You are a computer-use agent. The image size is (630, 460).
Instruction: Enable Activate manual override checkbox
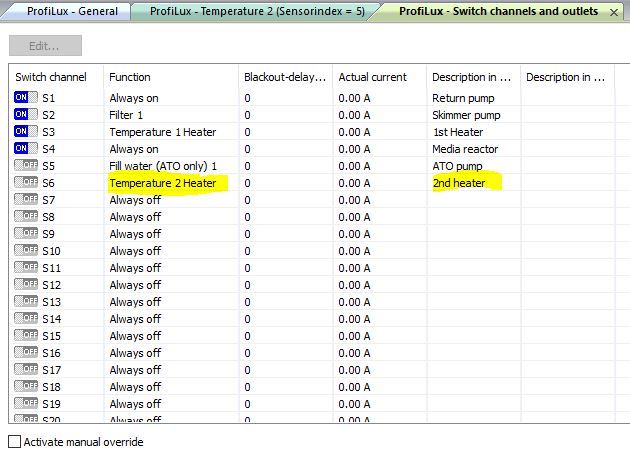click(x=14, y=442)
